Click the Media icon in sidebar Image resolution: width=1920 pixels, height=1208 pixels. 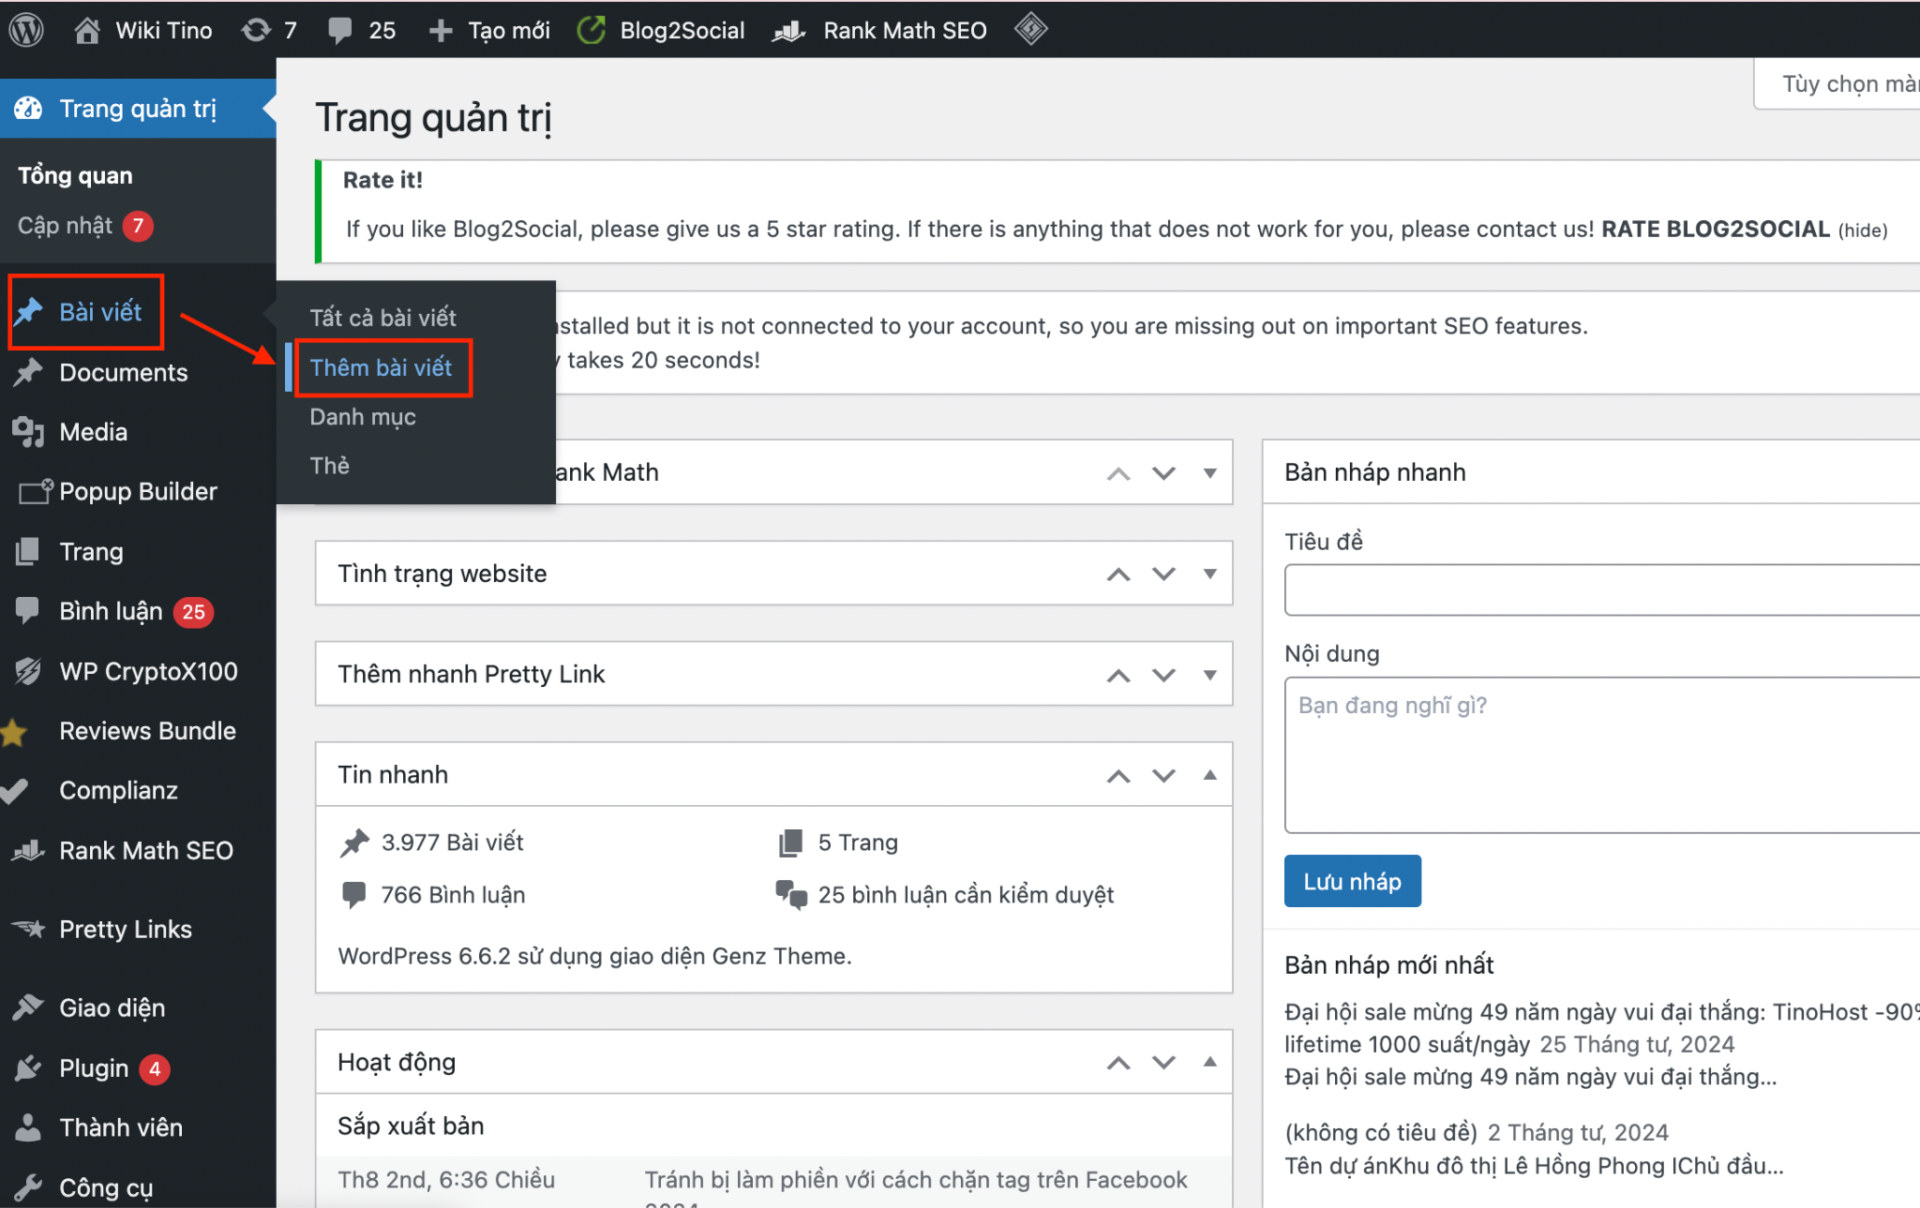tap(28, 432)
